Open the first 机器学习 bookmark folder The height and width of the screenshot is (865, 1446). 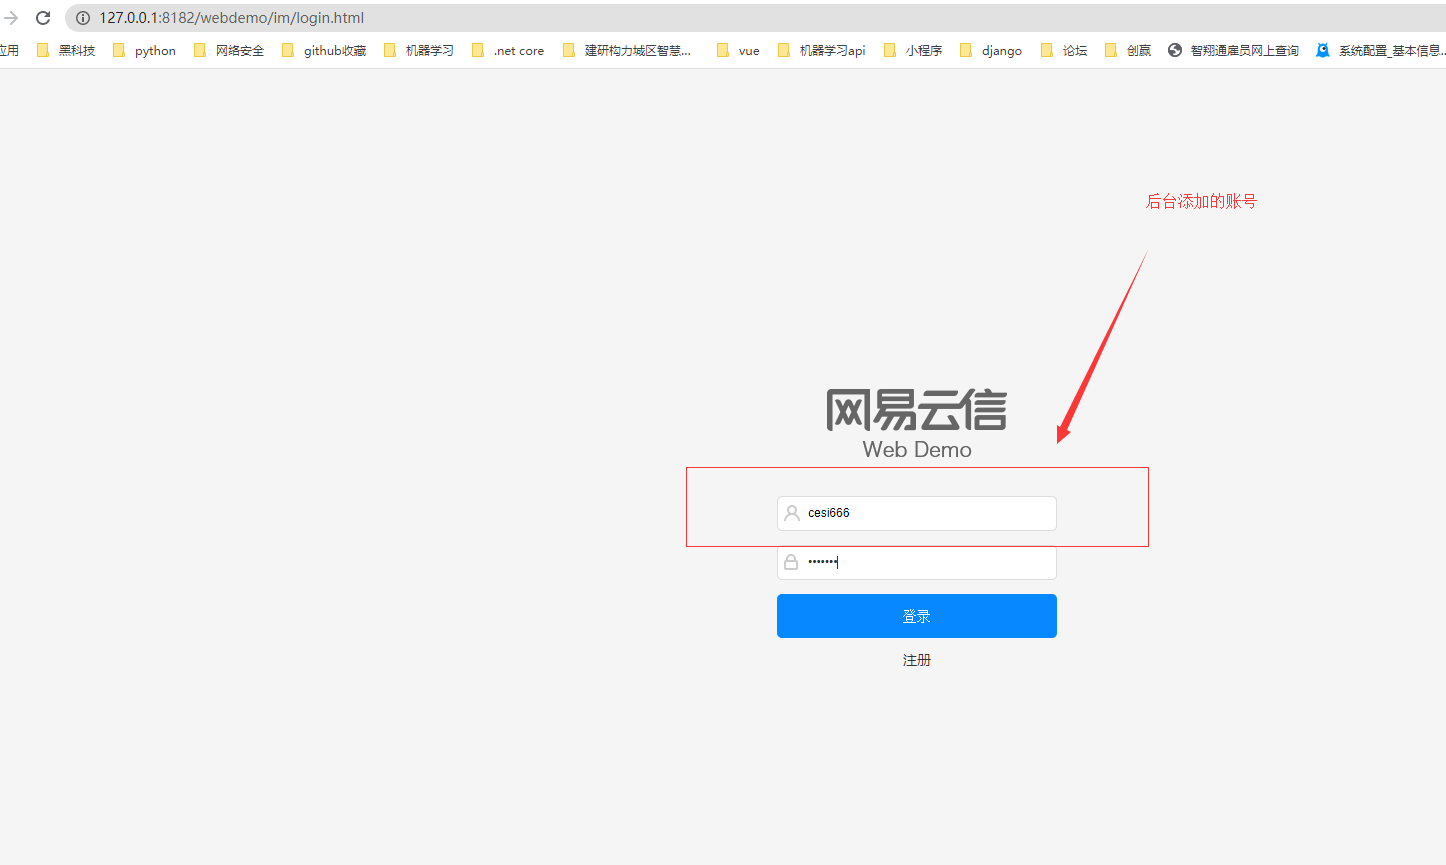419,50
